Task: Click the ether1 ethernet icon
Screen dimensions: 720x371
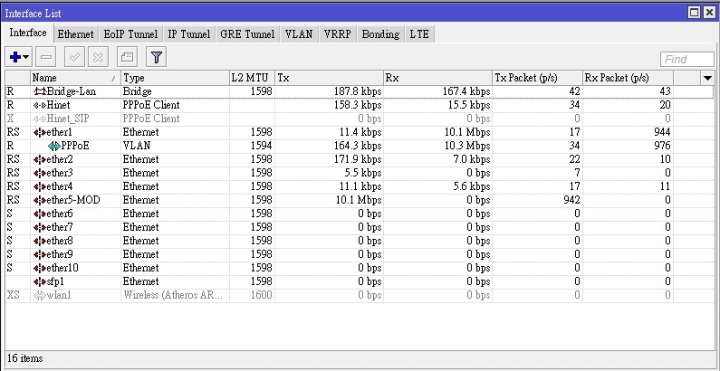Action: (x=40, y=133)
